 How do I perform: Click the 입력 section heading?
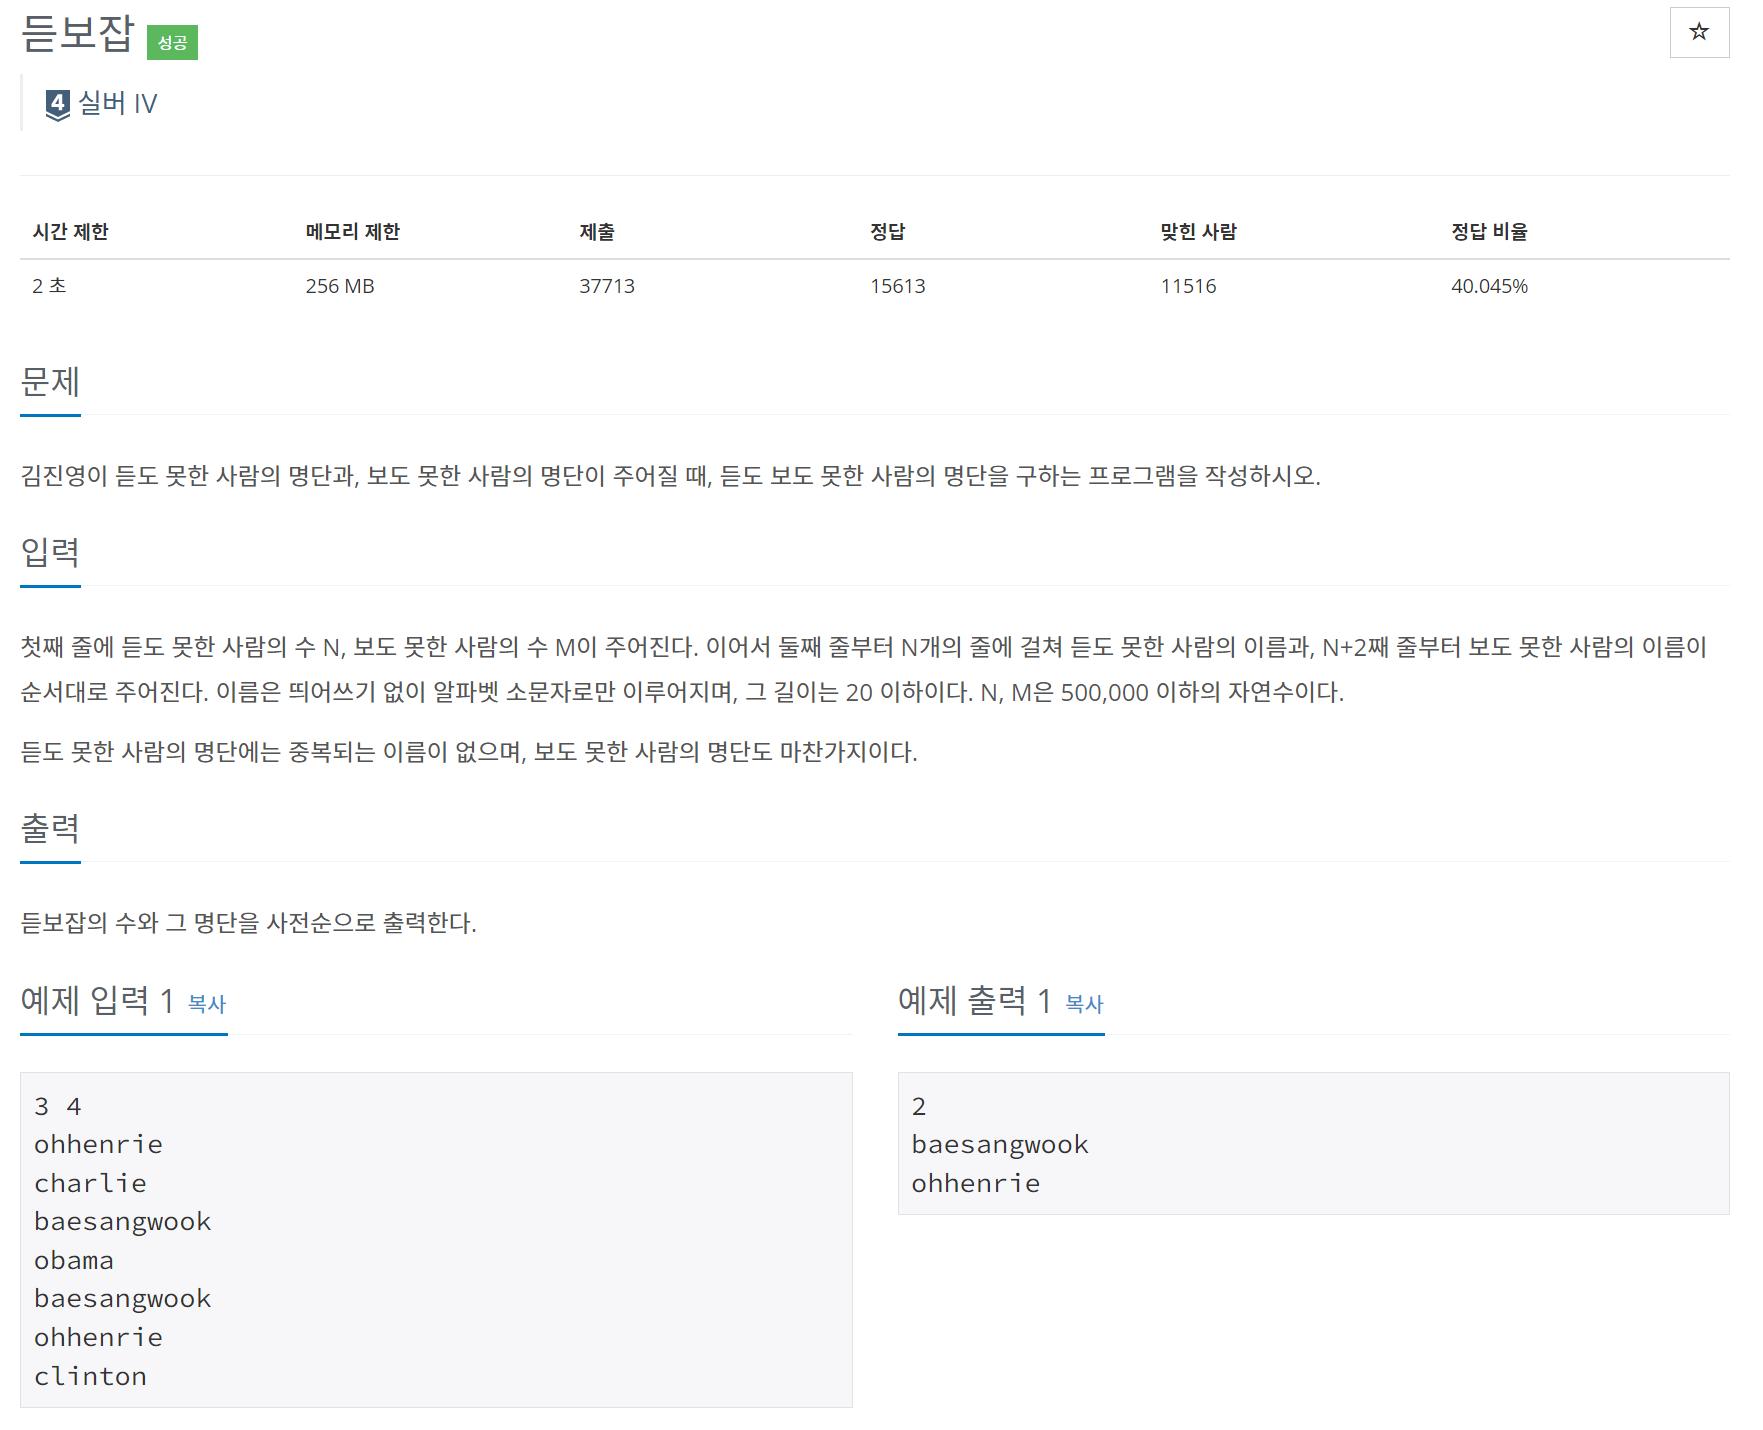[50, 552]
